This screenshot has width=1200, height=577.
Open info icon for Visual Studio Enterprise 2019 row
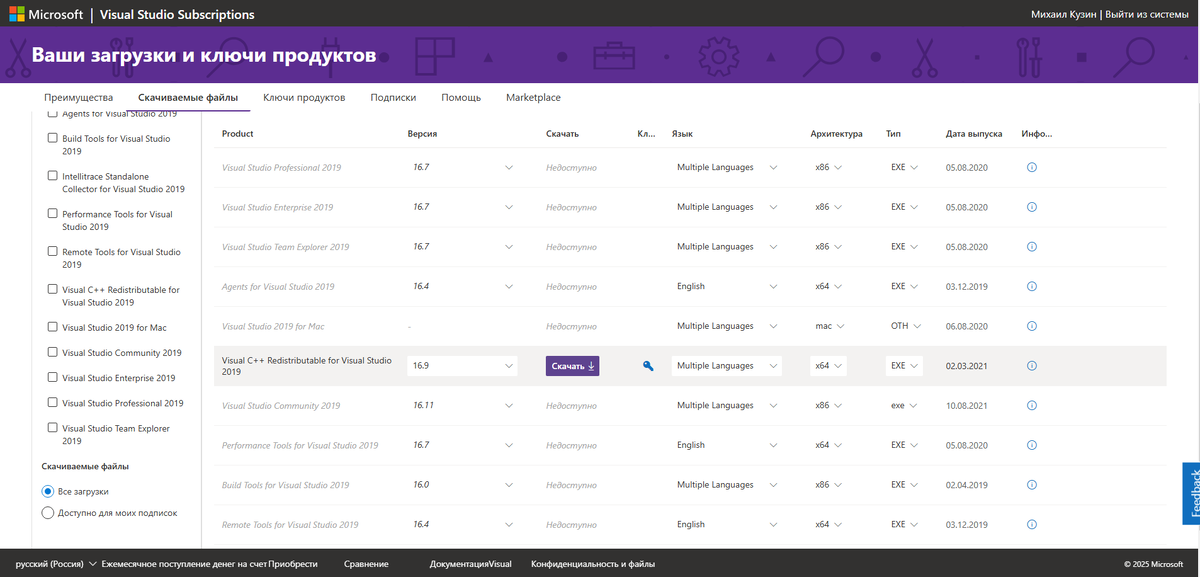(1032, 207)
